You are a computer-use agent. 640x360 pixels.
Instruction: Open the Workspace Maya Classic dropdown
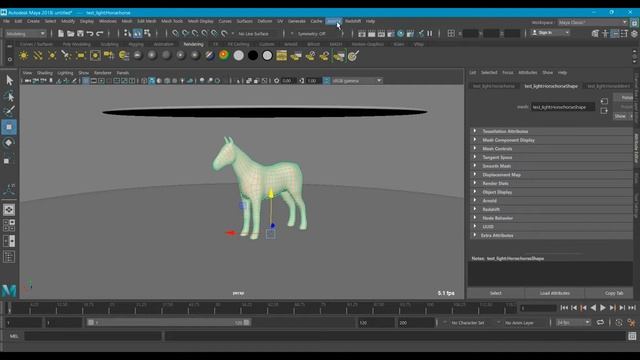point(593,22)
